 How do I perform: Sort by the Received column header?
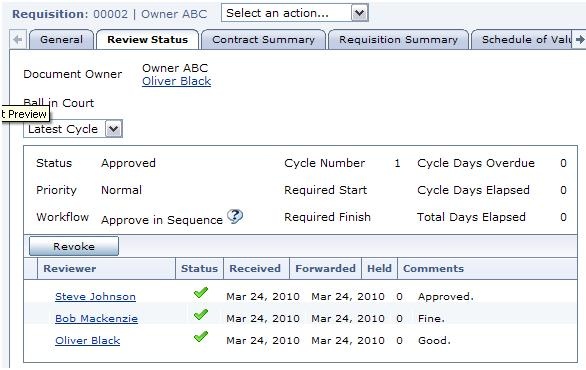point(256,269)
